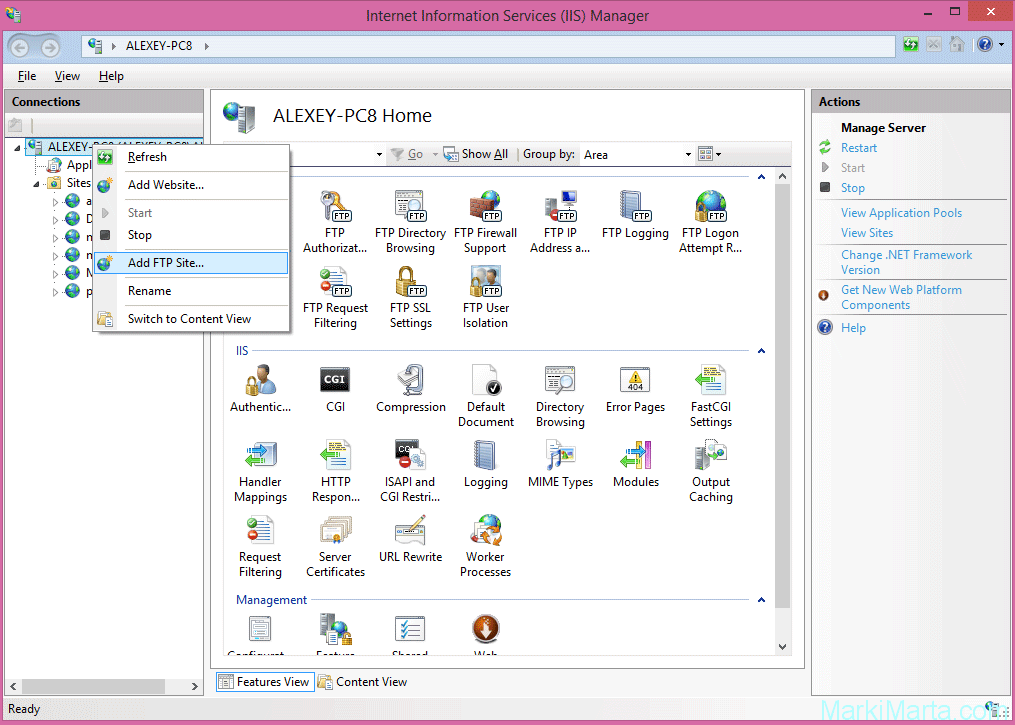1015x725 pixels.
Task: Expand the address bar ALEXEY-PC8 arrow
Action: click(206, 46)
